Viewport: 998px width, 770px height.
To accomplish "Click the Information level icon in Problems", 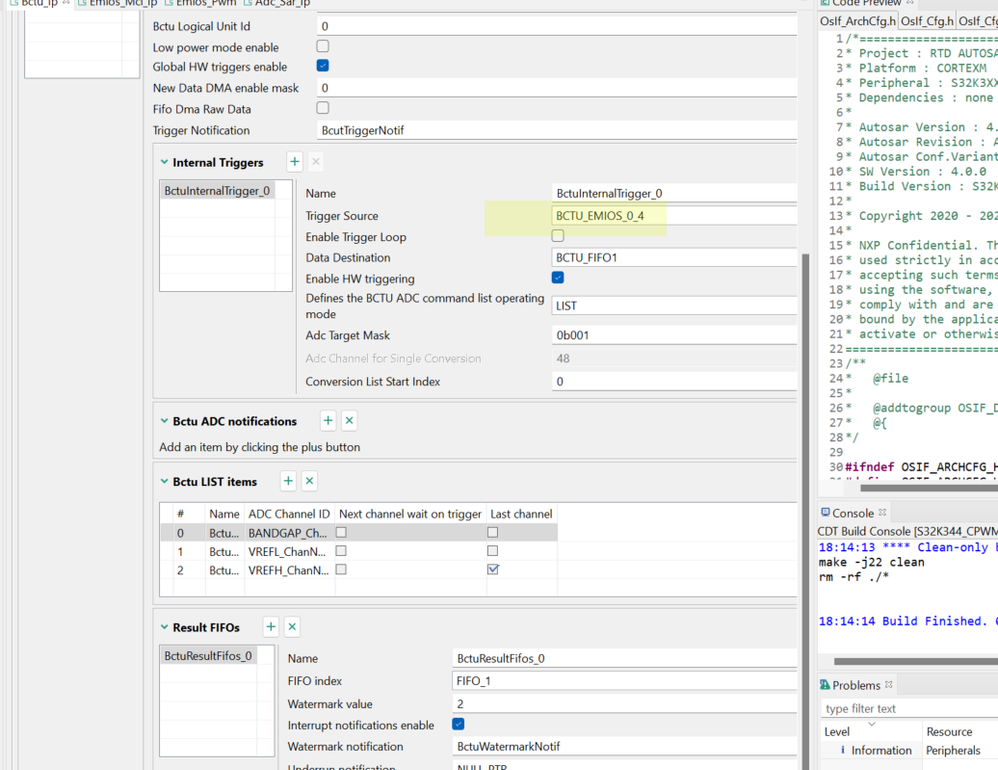I will pyautogui.click(x=843, y=750).
